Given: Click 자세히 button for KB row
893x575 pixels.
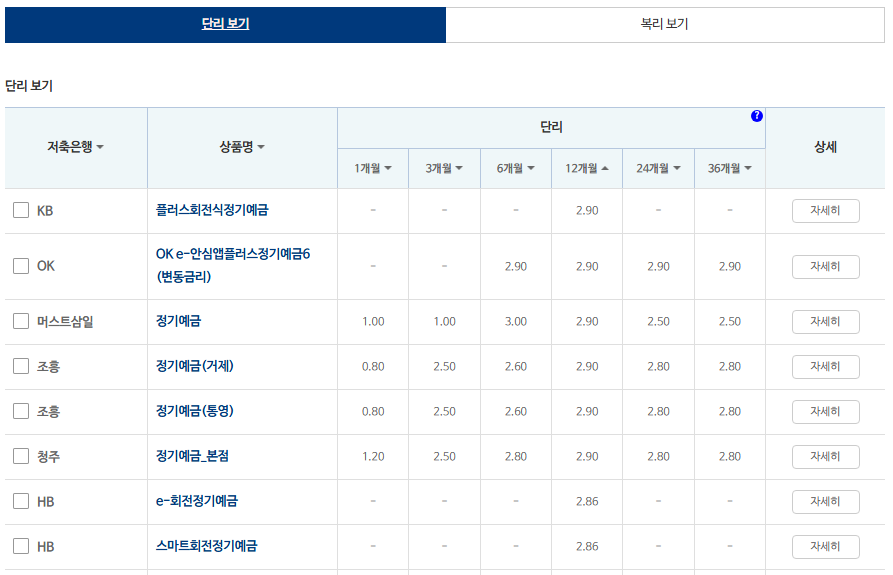Looking at the screenshot, I should point(825,211).
